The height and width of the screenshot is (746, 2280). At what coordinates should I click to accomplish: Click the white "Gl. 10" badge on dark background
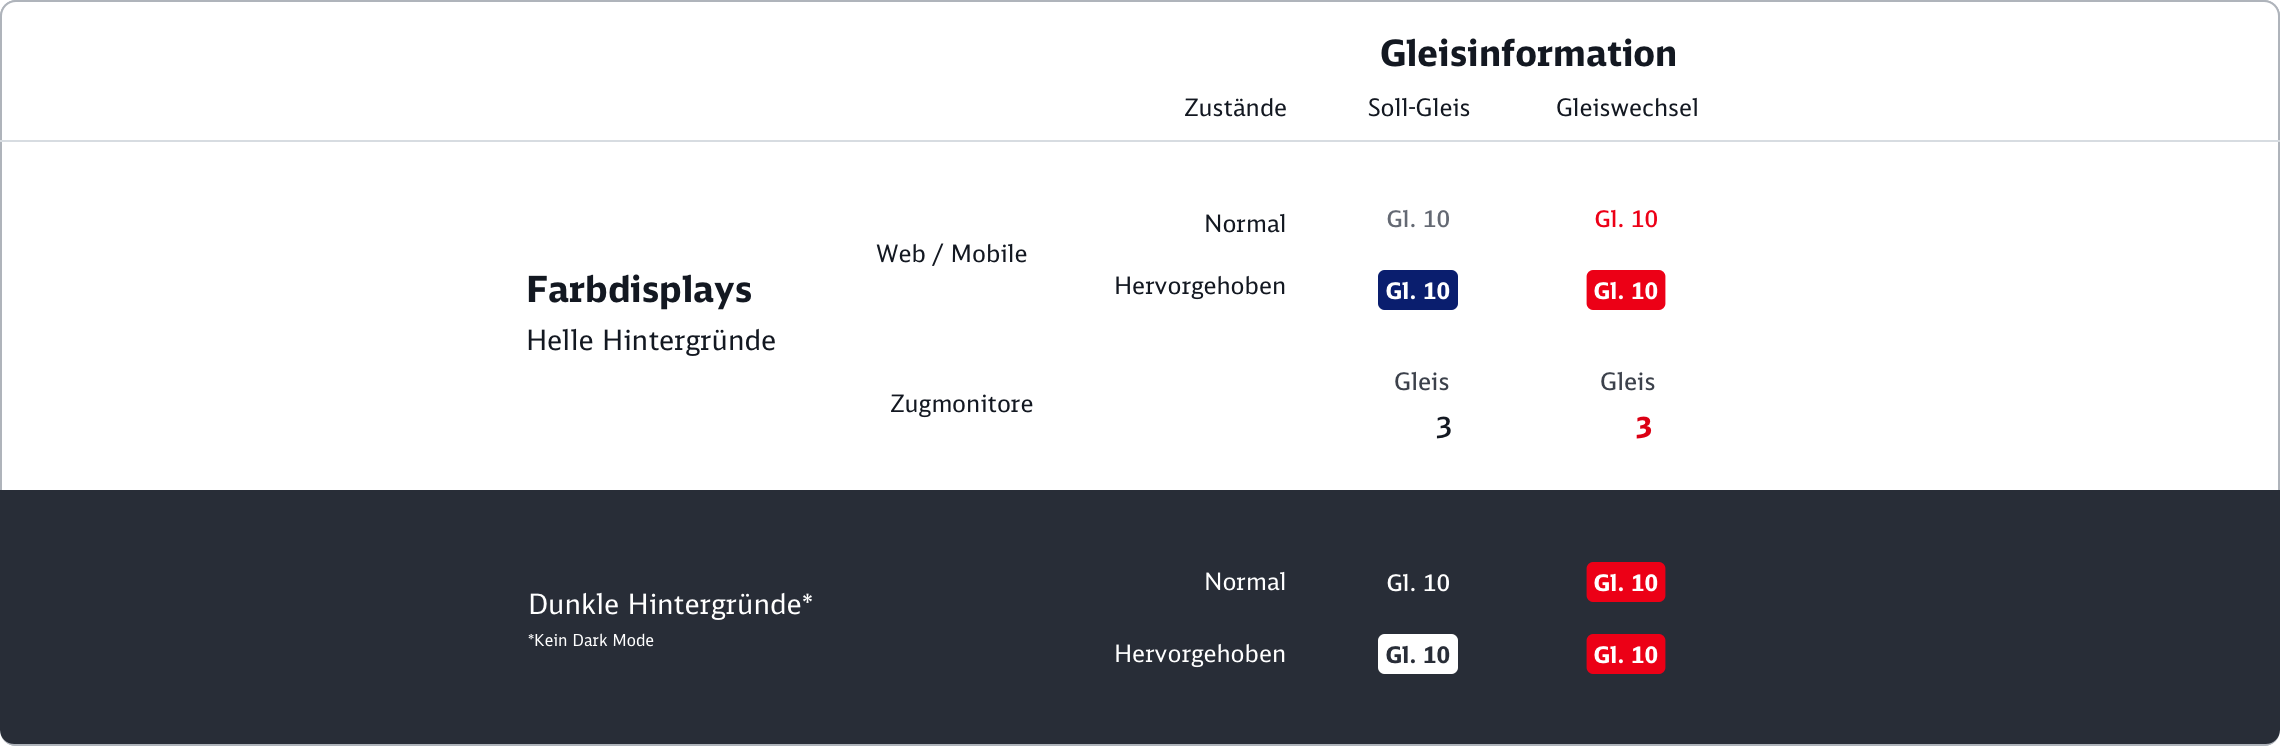[1417, 654]
